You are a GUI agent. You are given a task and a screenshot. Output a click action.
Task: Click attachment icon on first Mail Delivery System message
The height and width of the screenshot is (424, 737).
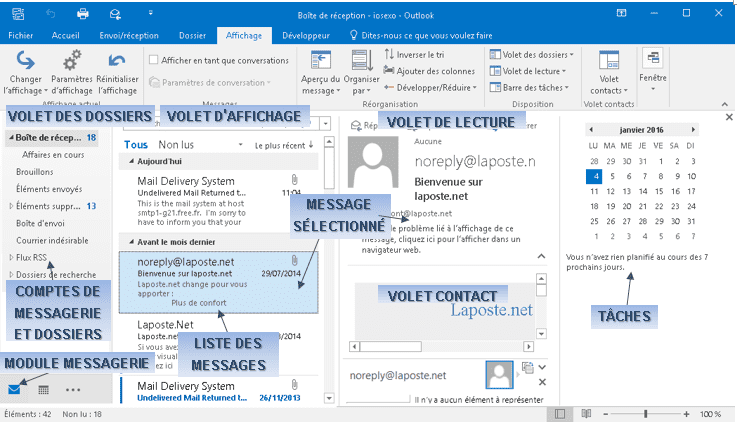[294, 180]
